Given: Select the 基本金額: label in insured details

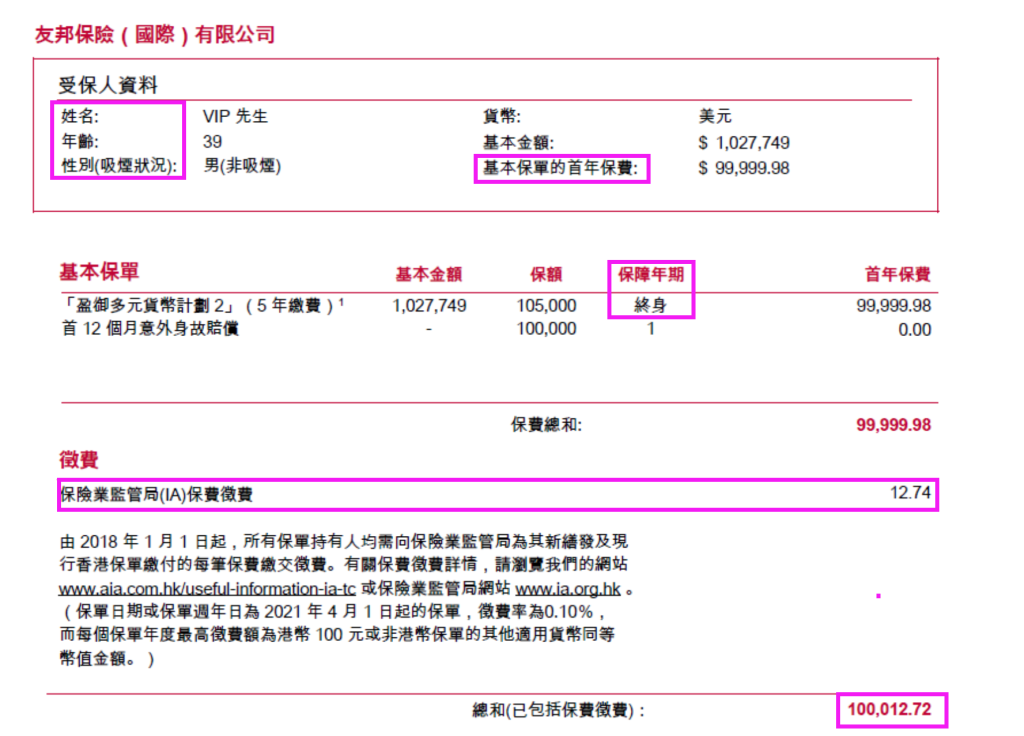Looking at the screenshot, I should 518,142.
